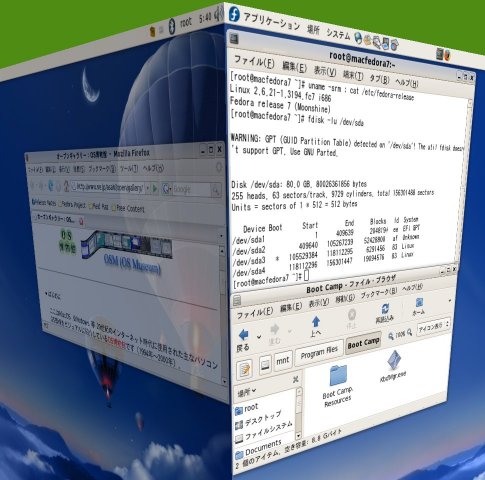
Task: Click the 上へ up arrow icon
Action: click(316, 322)
